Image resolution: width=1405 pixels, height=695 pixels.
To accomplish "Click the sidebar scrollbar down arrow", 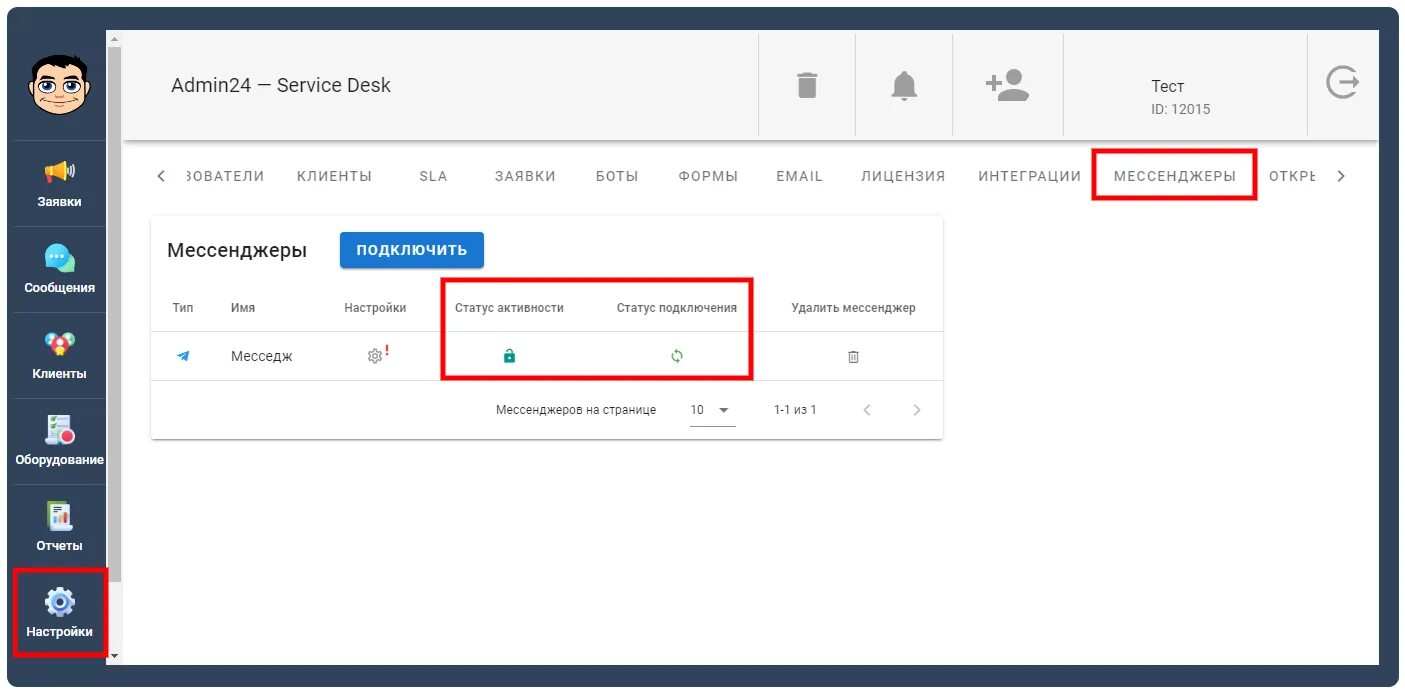I will pyautogui.click(x=114, y=657).
